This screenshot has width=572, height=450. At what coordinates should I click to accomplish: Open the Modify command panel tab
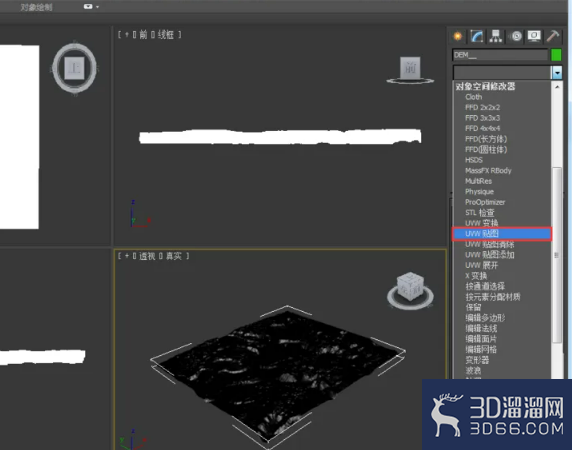(x=477, y=36)
